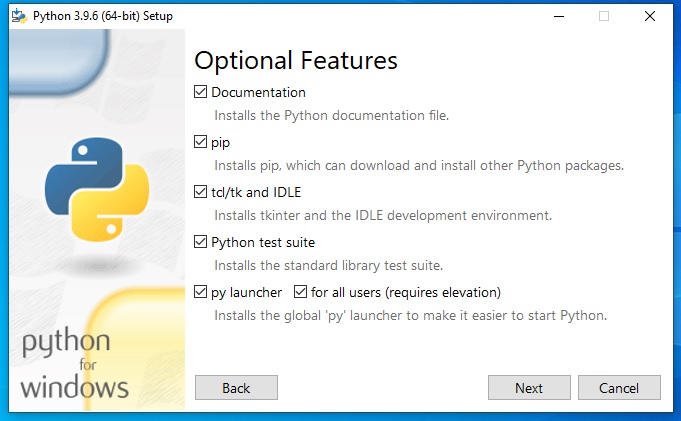Close the setup window with X
This screenshot has height=421, width=681.
click(x=649, y=15)
